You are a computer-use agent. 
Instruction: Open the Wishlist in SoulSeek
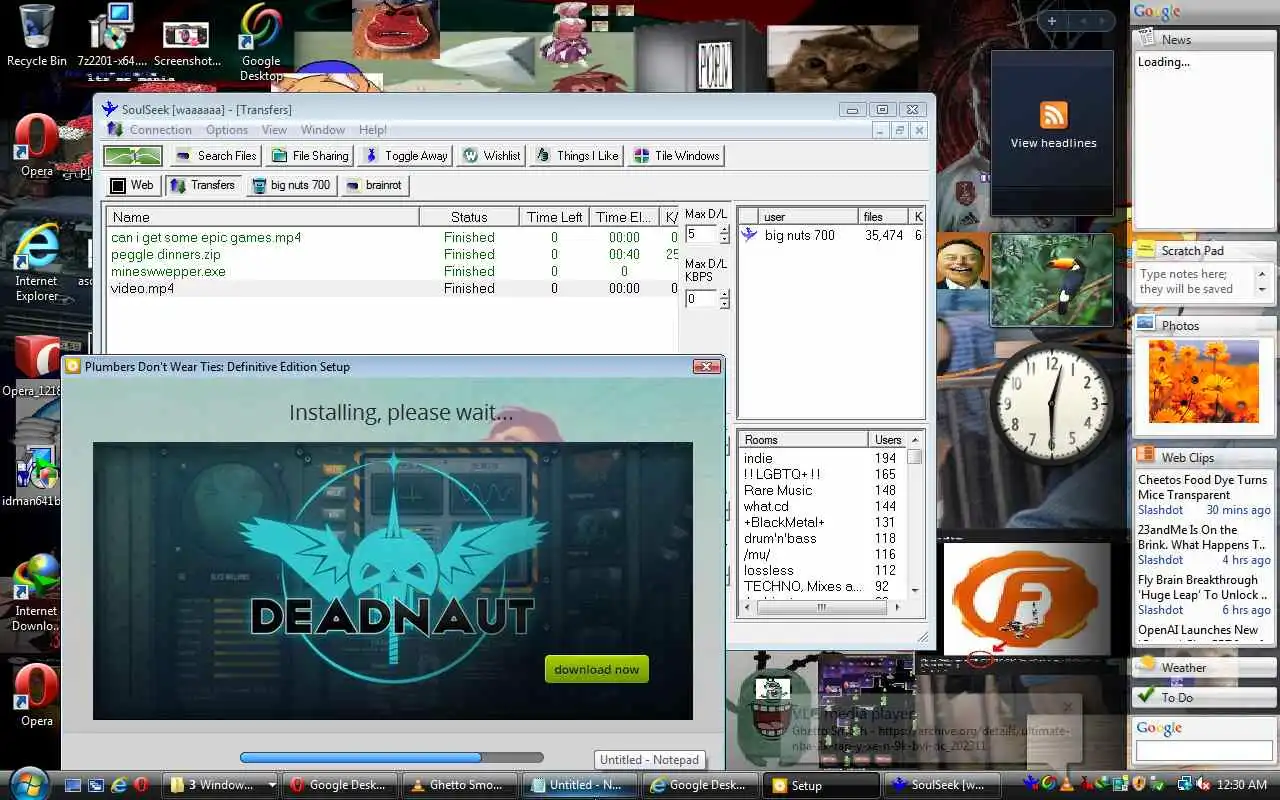(492, 156)
